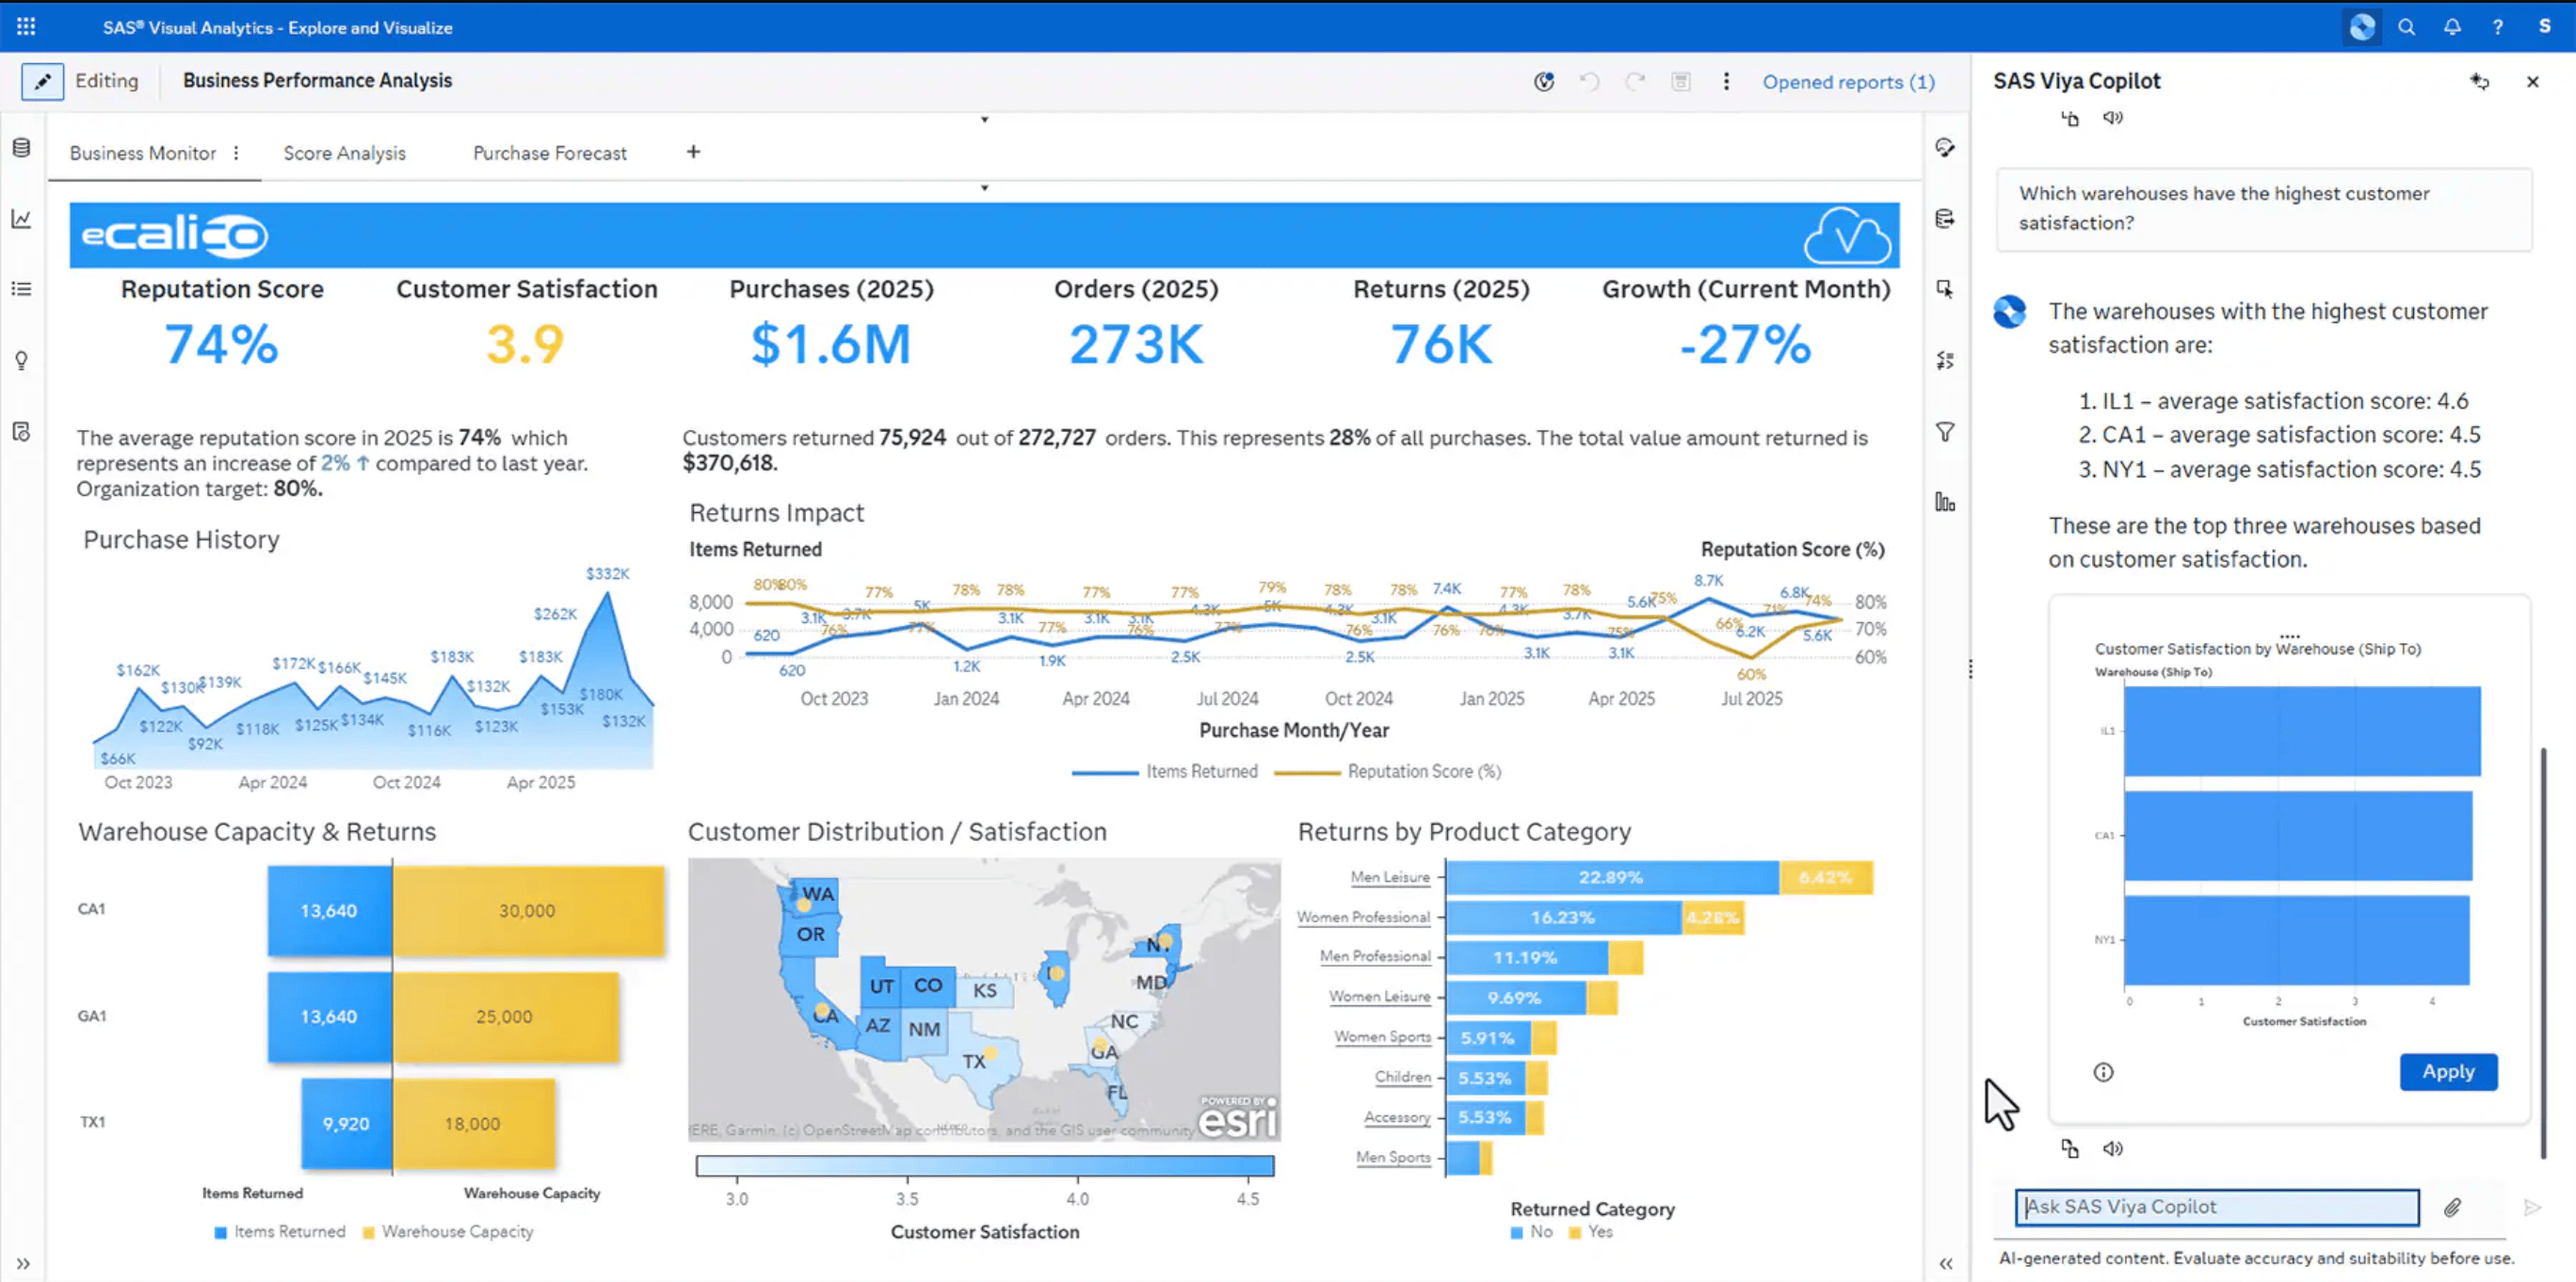Click read-aloud speaker icon below chart
The width and height of the screenshot is (2576, 1282).
point(2112,1148)
